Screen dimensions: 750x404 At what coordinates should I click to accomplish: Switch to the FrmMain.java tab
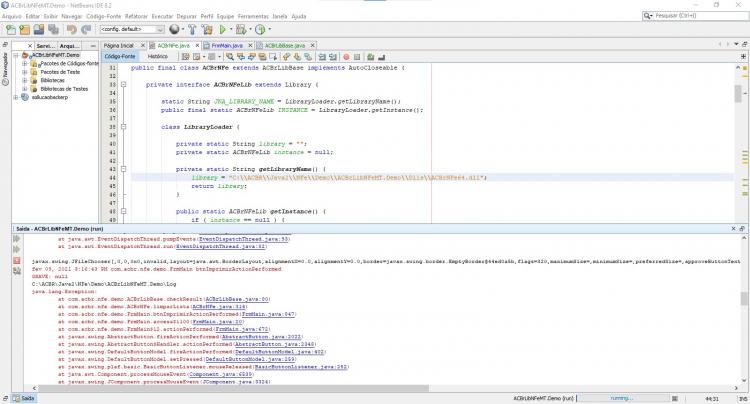(x=227, y=45)
